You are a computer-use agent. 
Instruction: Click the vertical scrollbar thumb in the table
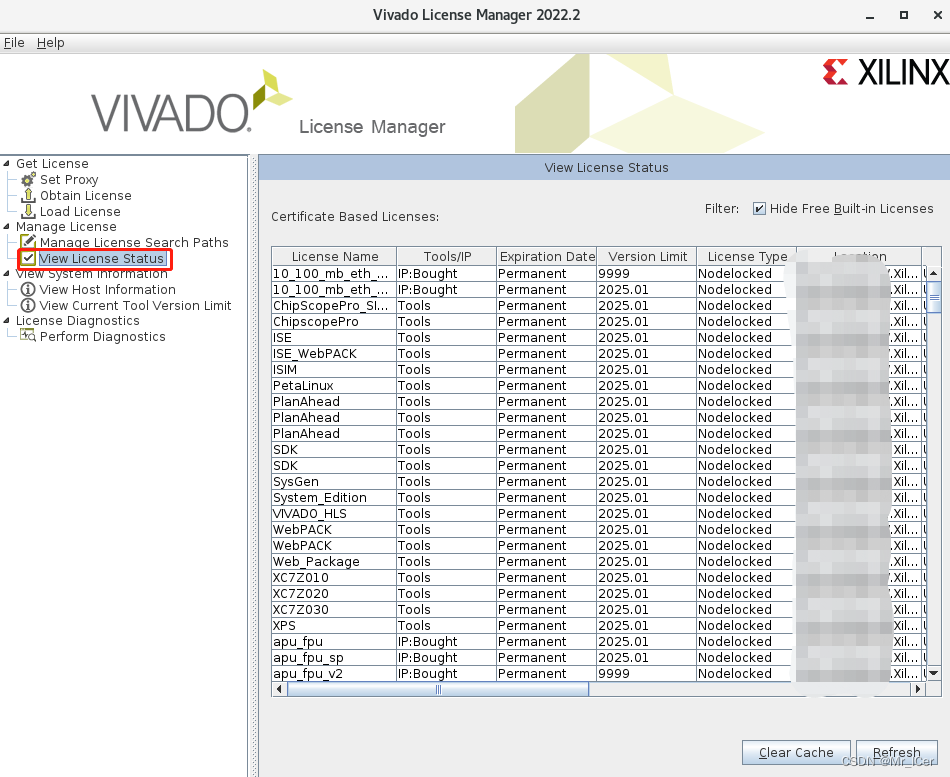click(934, 297)
